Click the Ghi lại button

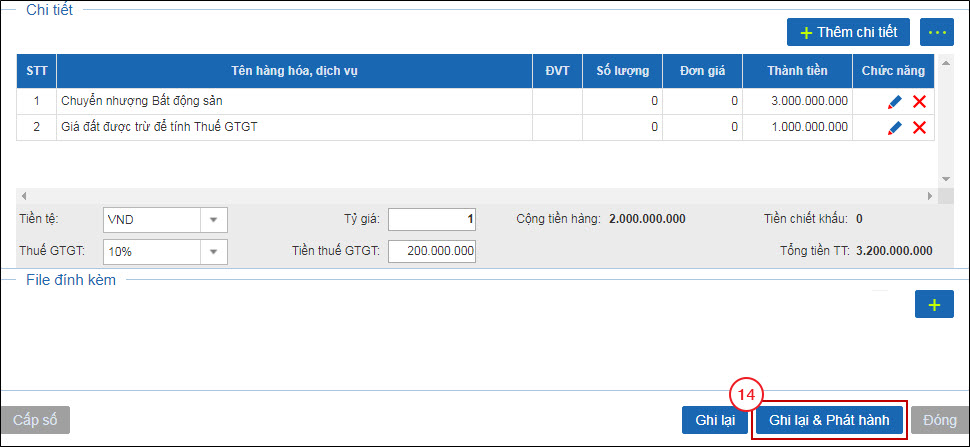[x=715, y=420]
